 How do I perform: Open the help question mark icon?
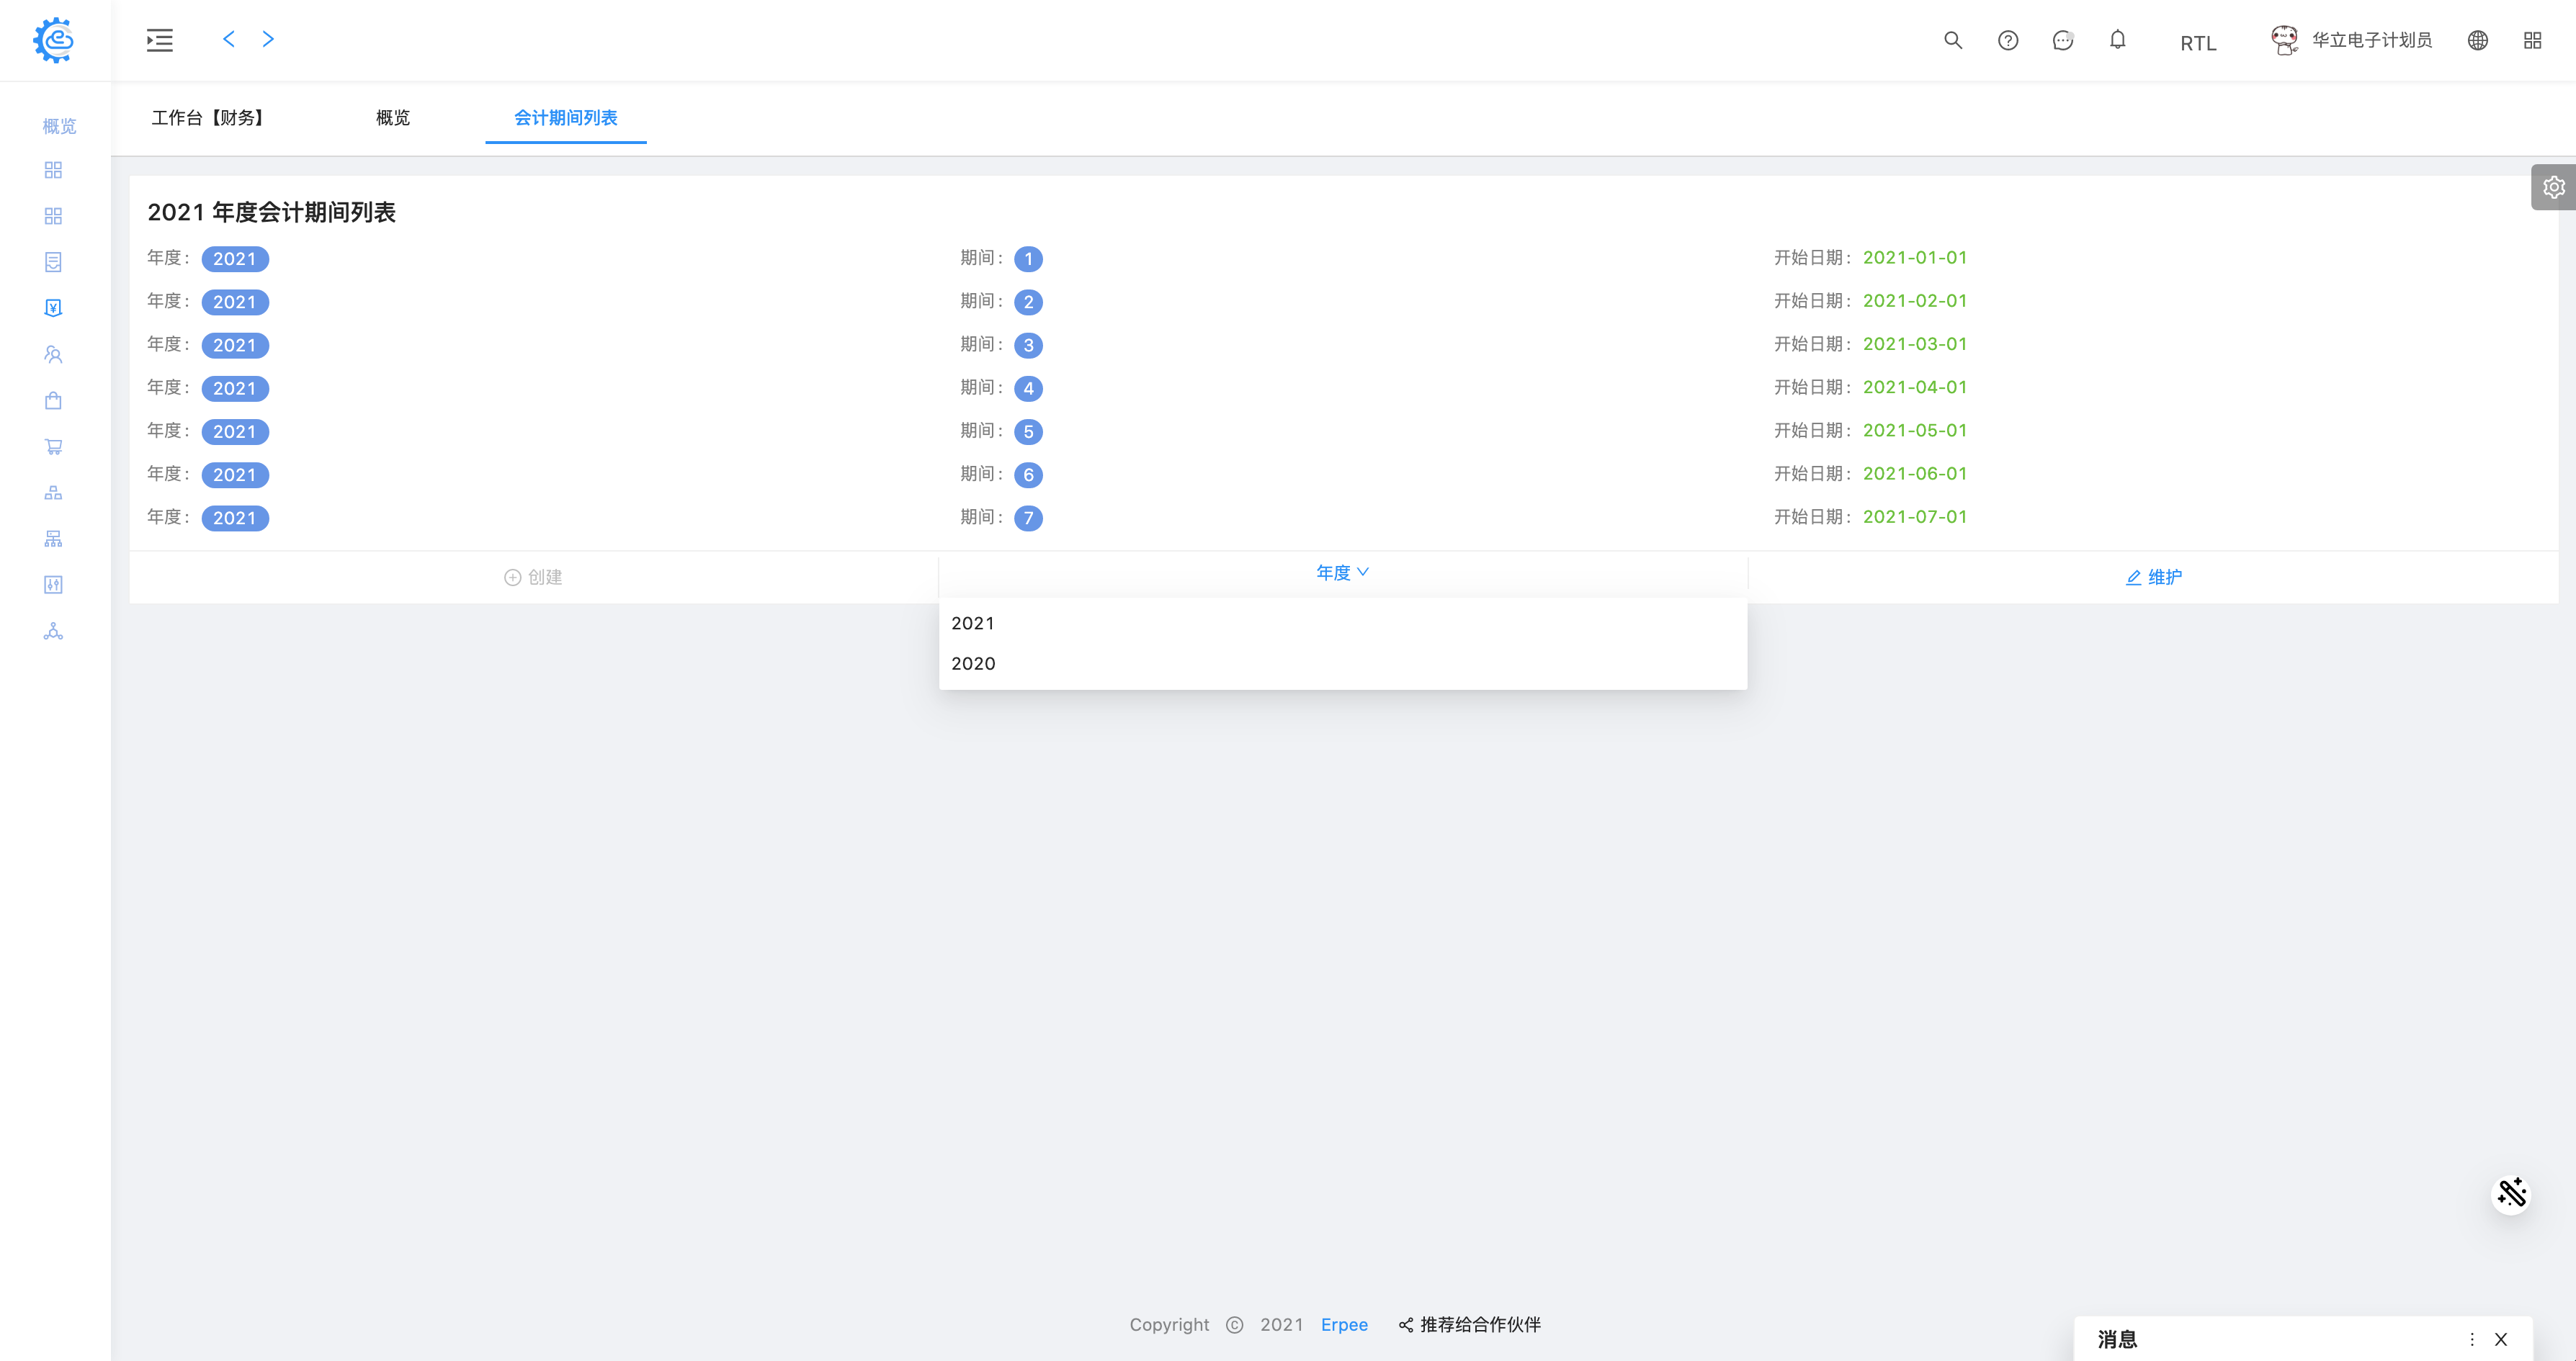[x=2007, y=40]
